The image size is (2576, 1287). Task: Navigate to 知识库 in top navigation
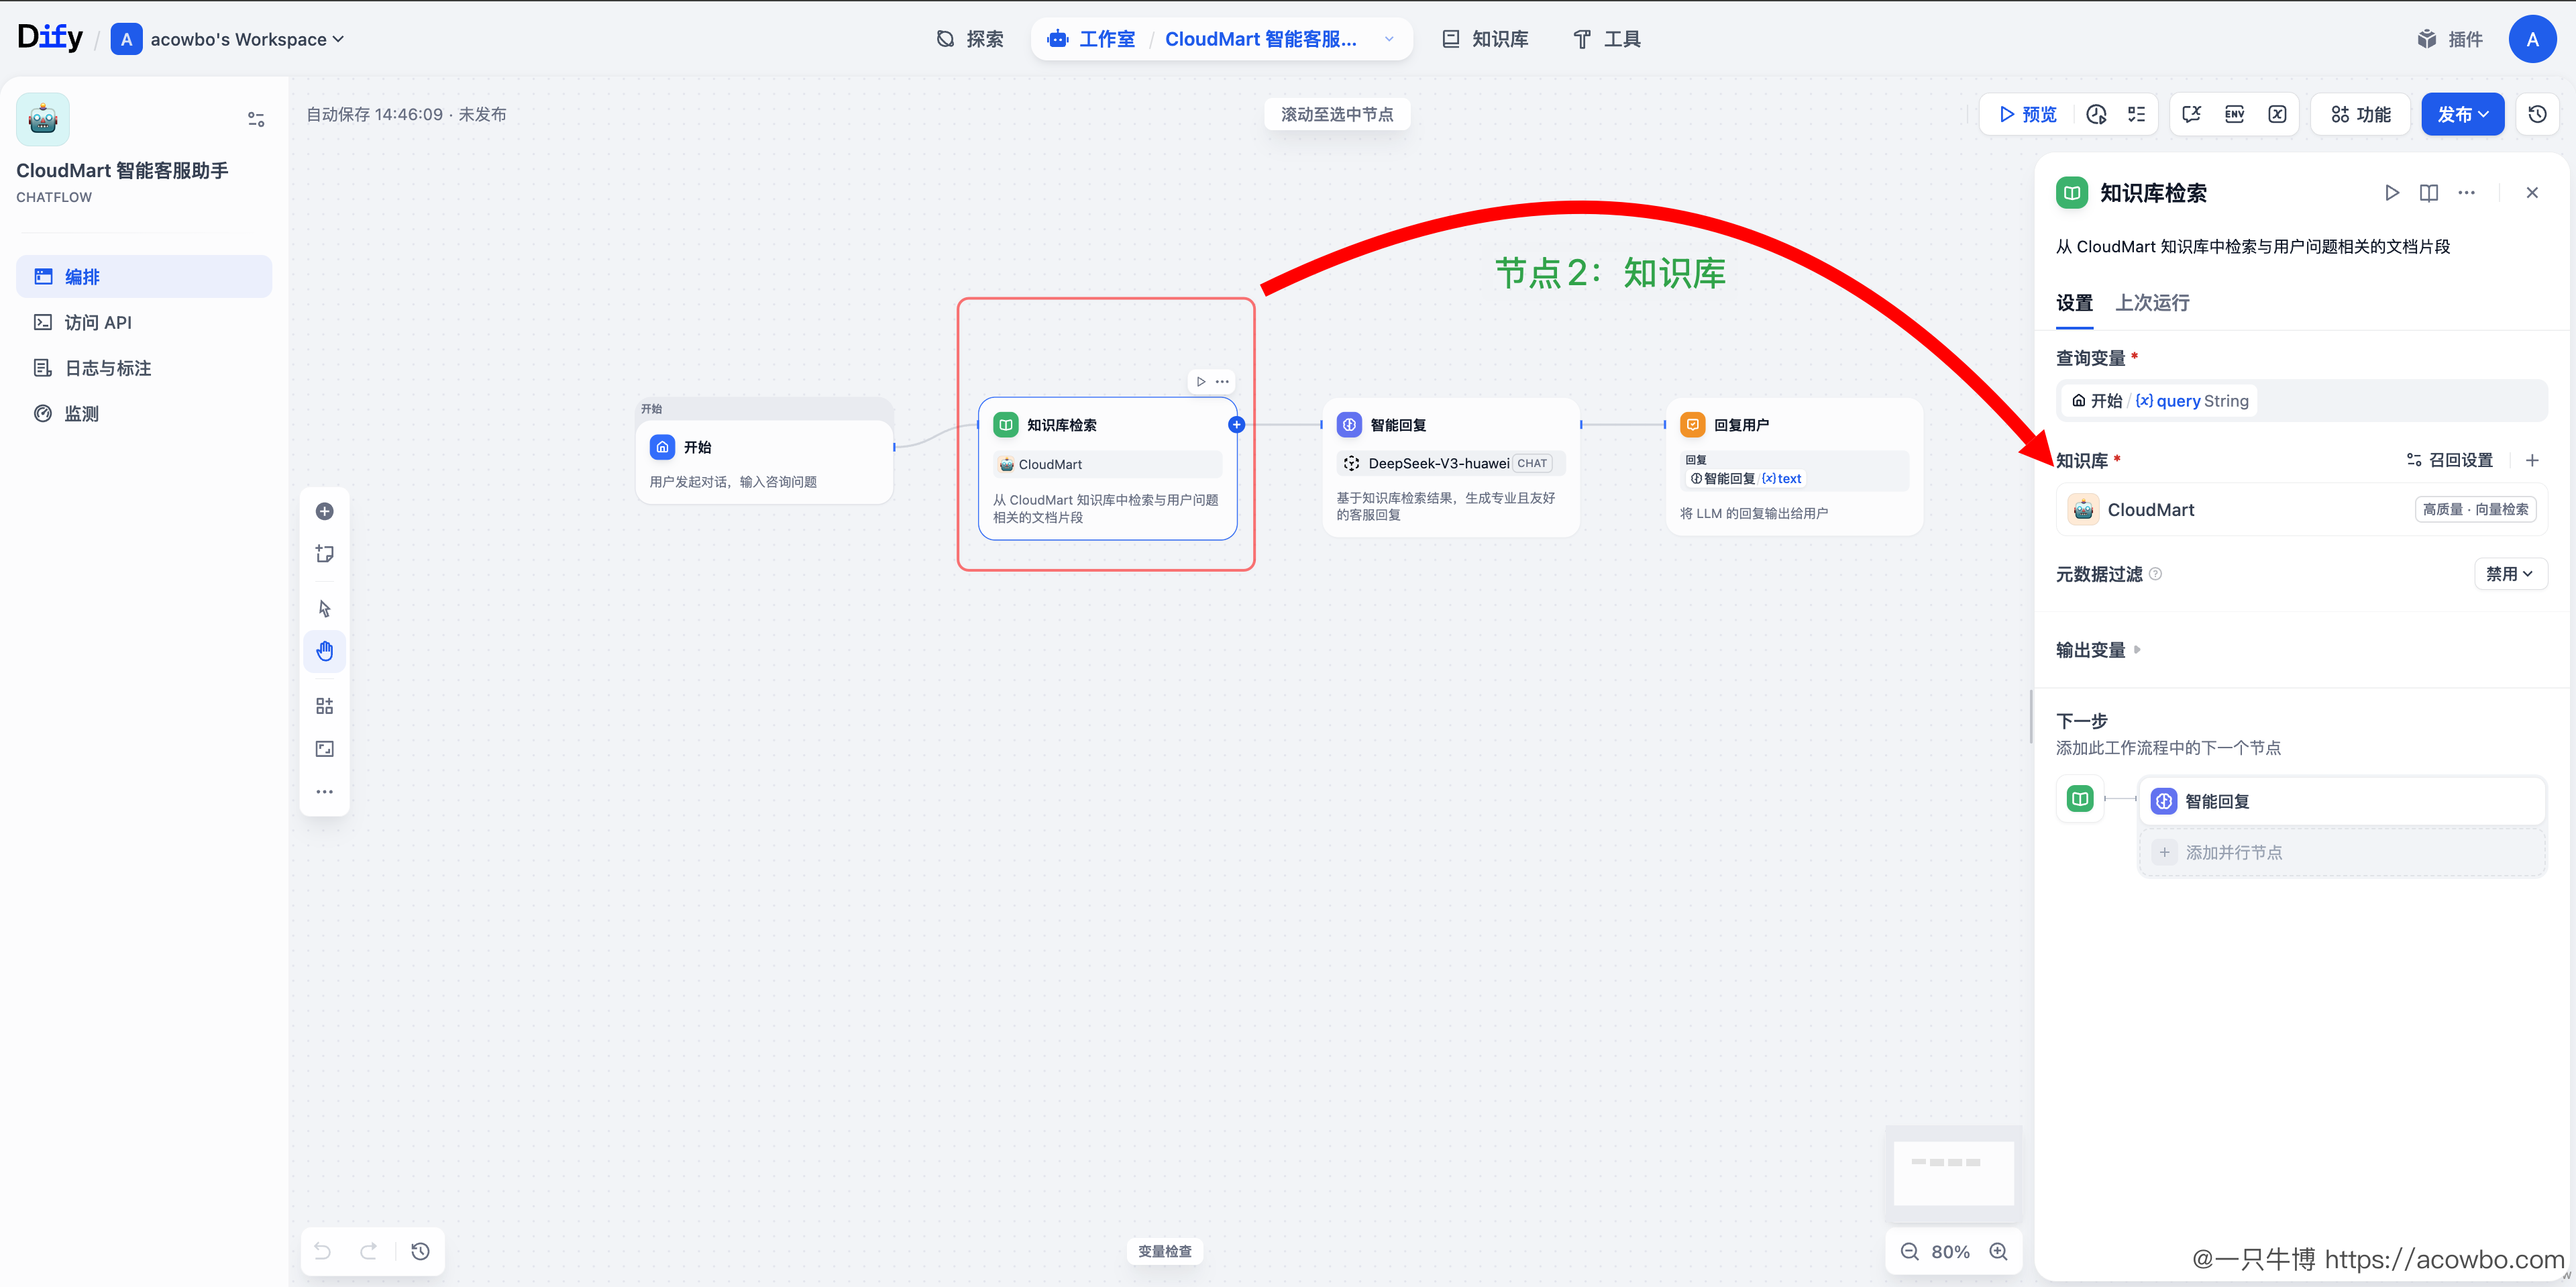click(1485, 39)
